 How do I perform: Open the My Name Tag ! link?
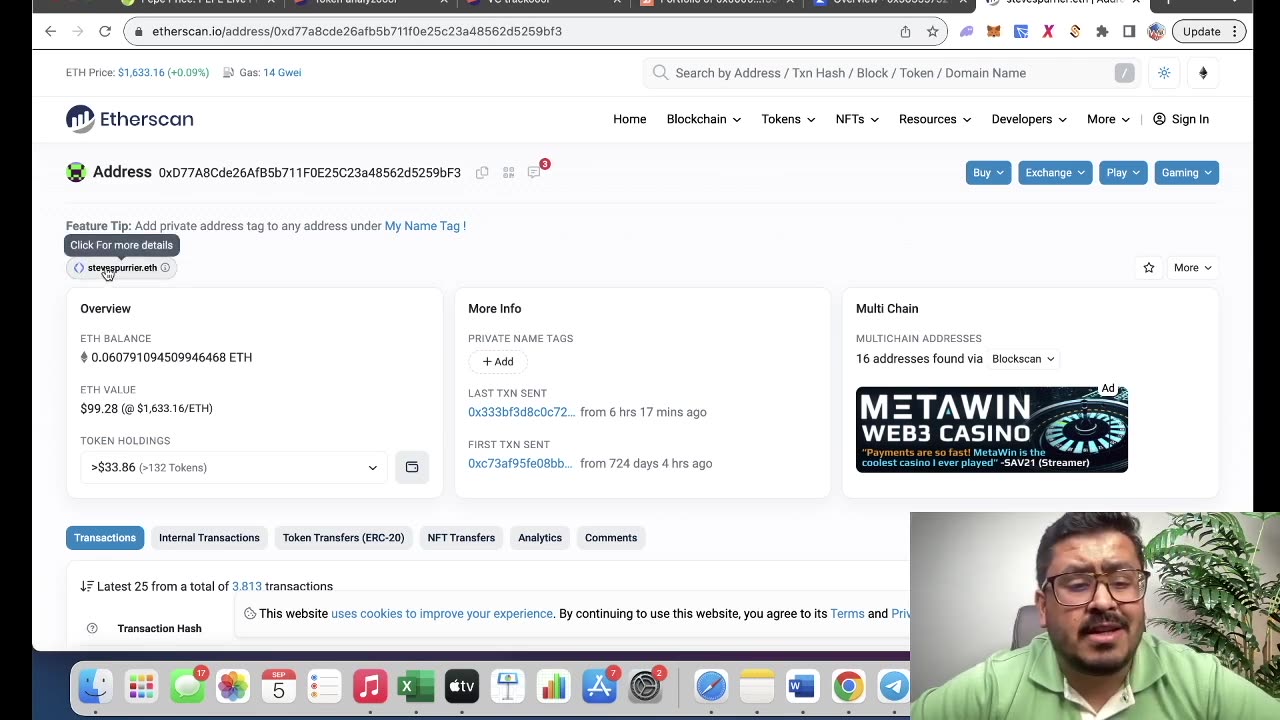click(425, 226)
